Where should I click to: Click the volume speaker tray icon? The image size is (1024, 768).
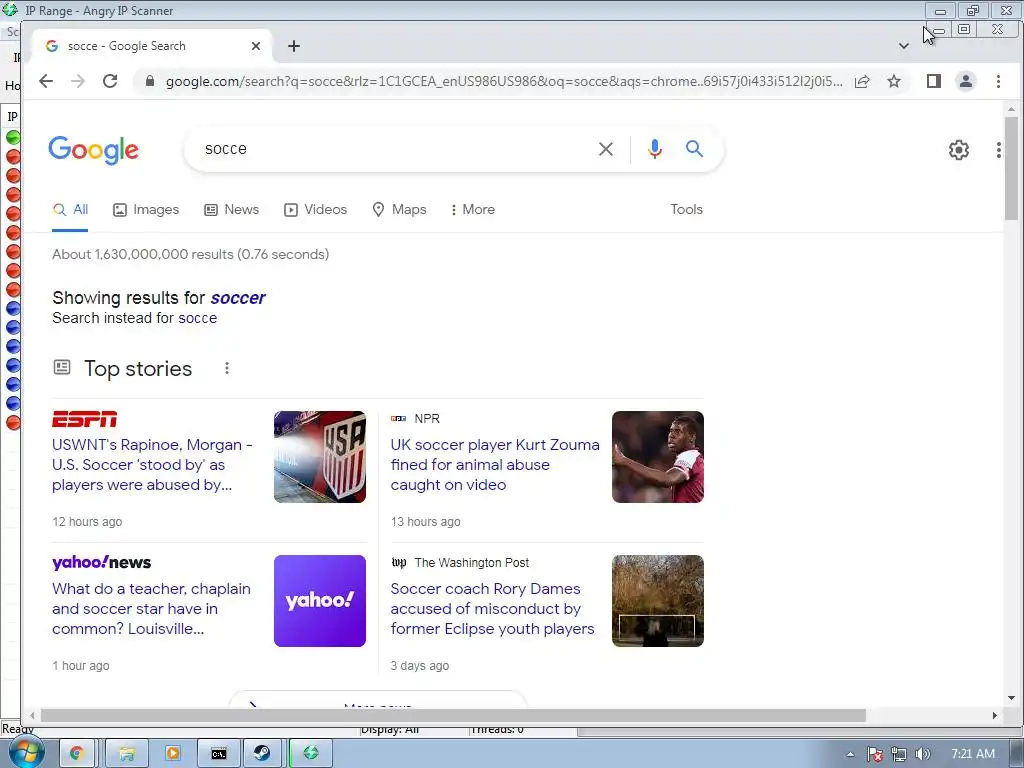pyautogui.click(x=923, y=754)
